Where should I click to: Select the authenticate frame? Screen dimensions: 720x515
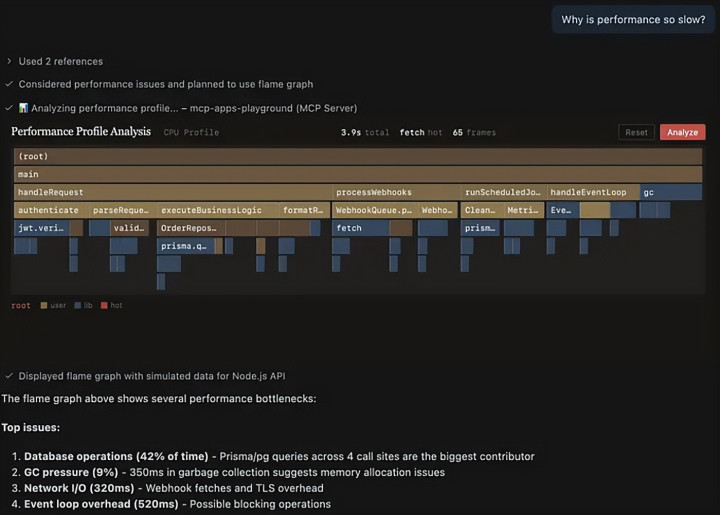click(50, 210)
